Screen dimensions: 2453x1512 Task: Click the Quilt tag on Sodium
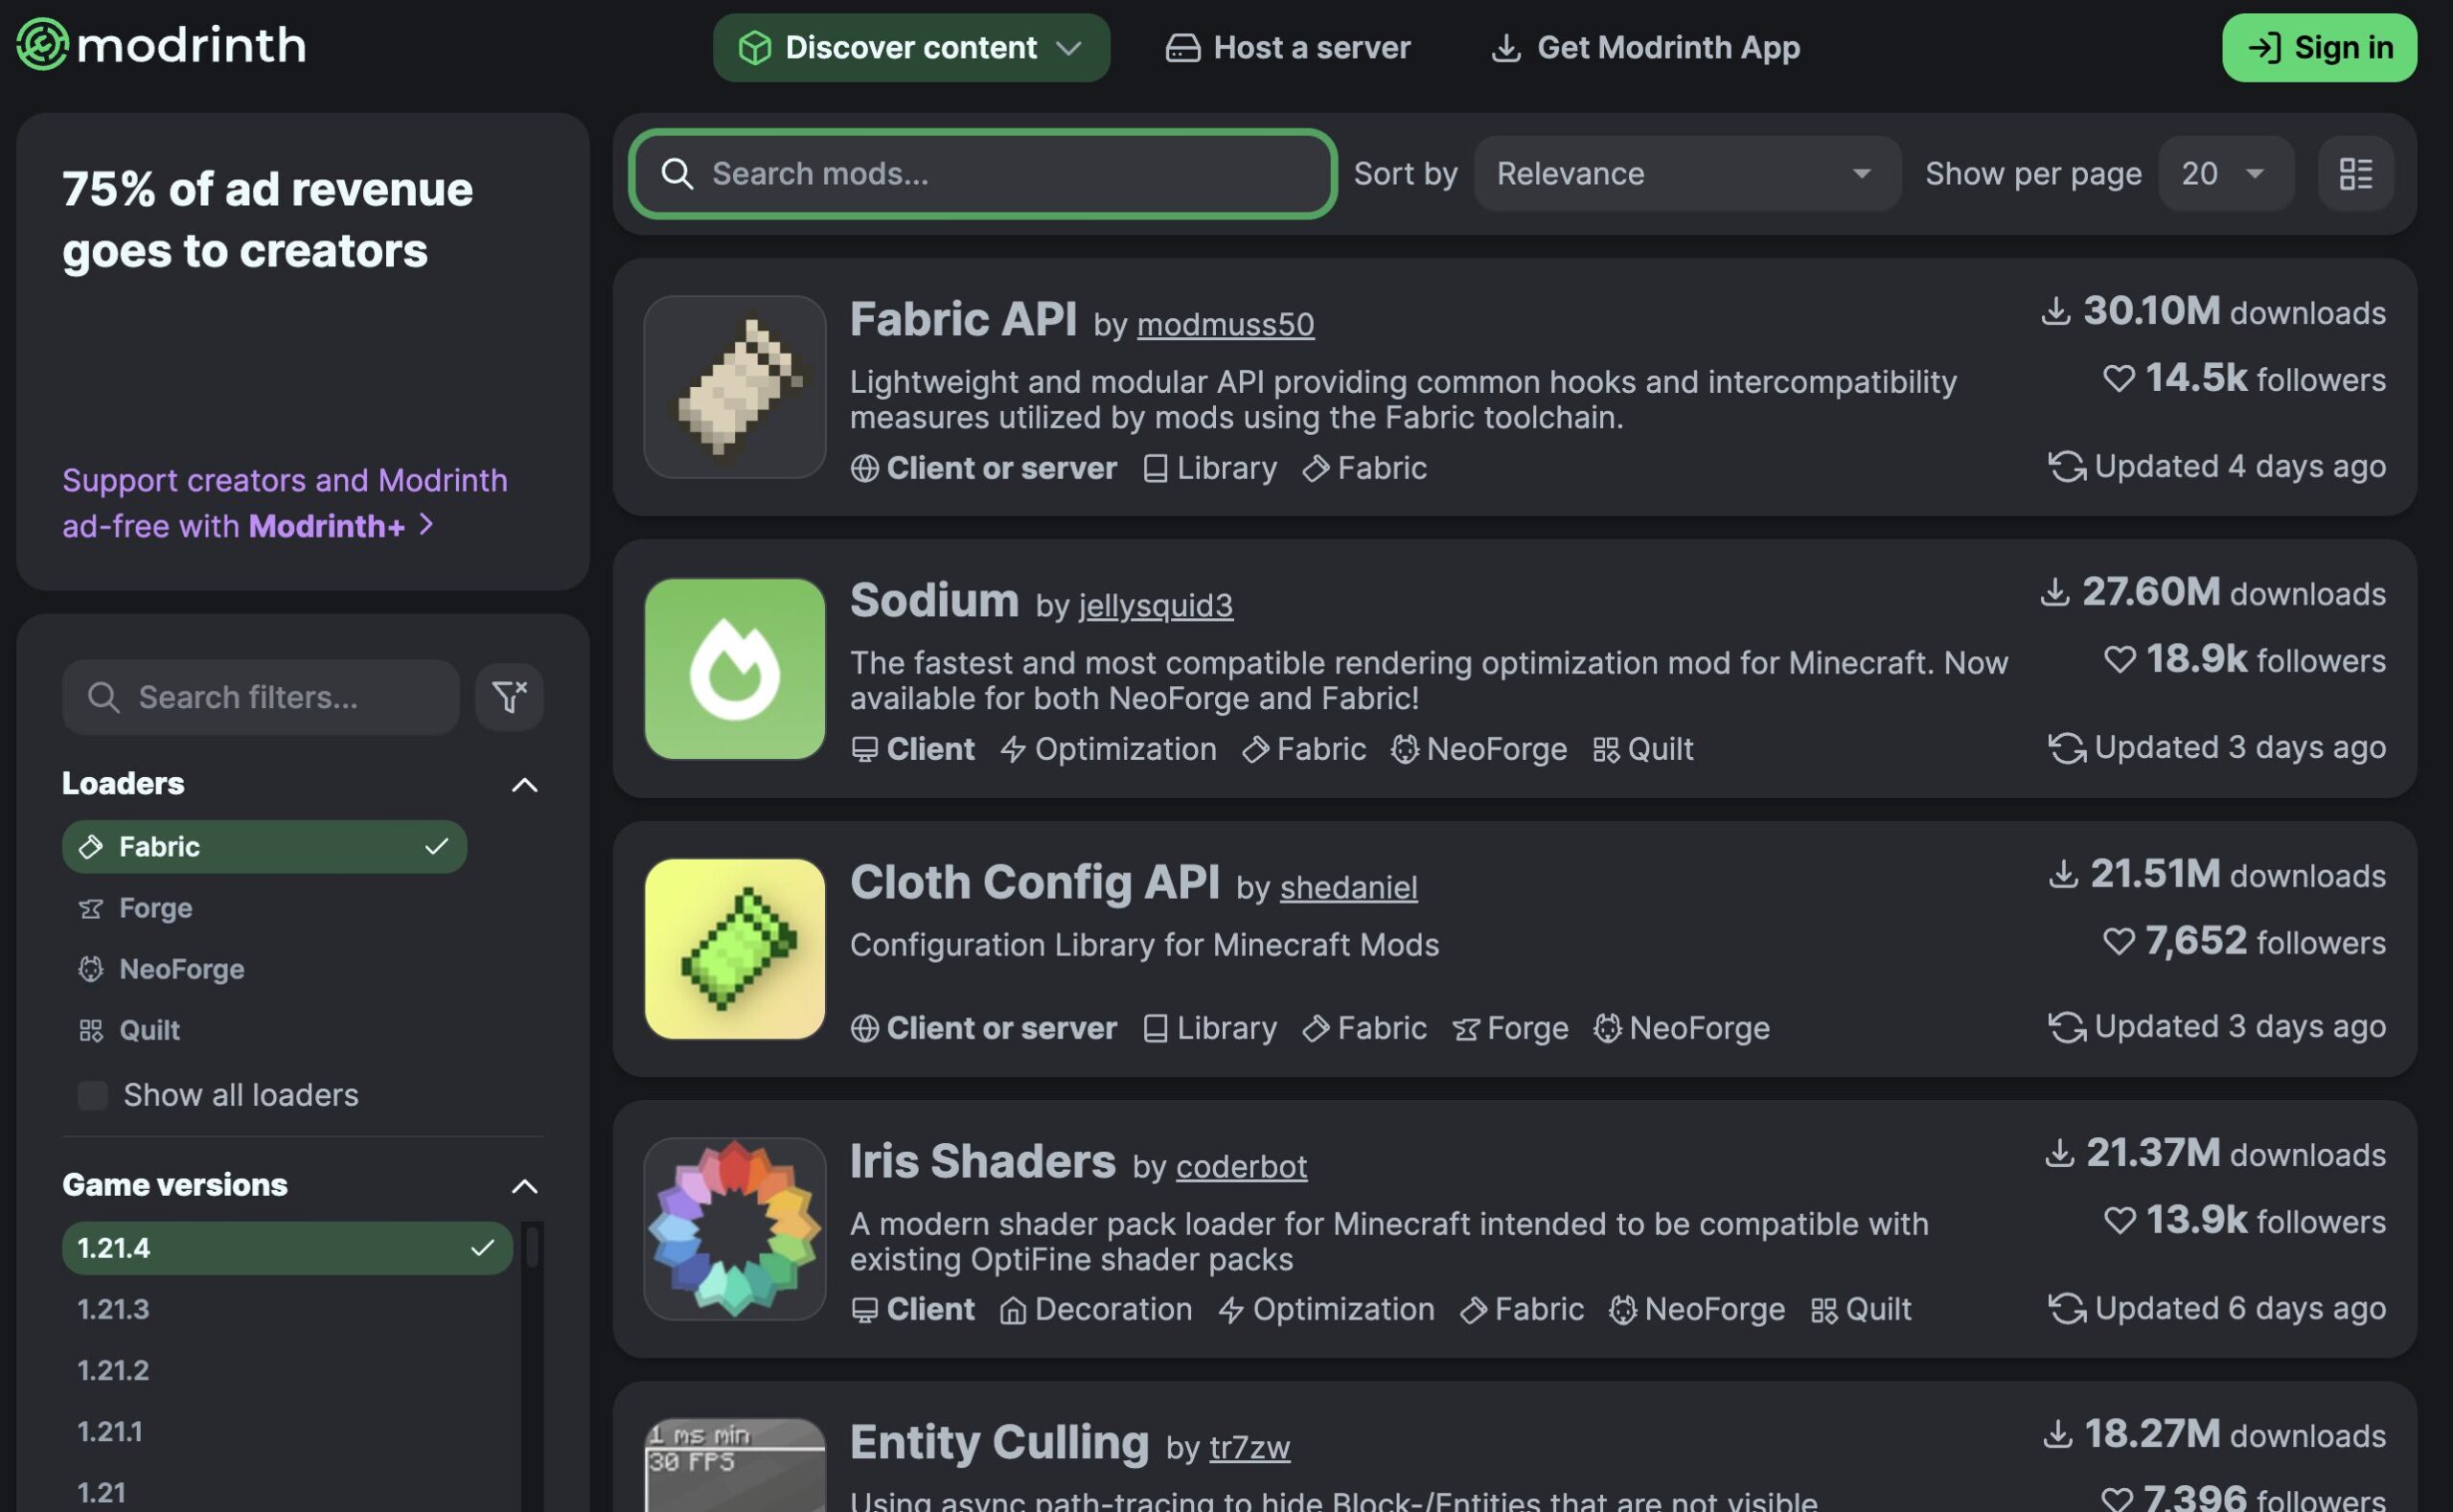pos(1643,749)
